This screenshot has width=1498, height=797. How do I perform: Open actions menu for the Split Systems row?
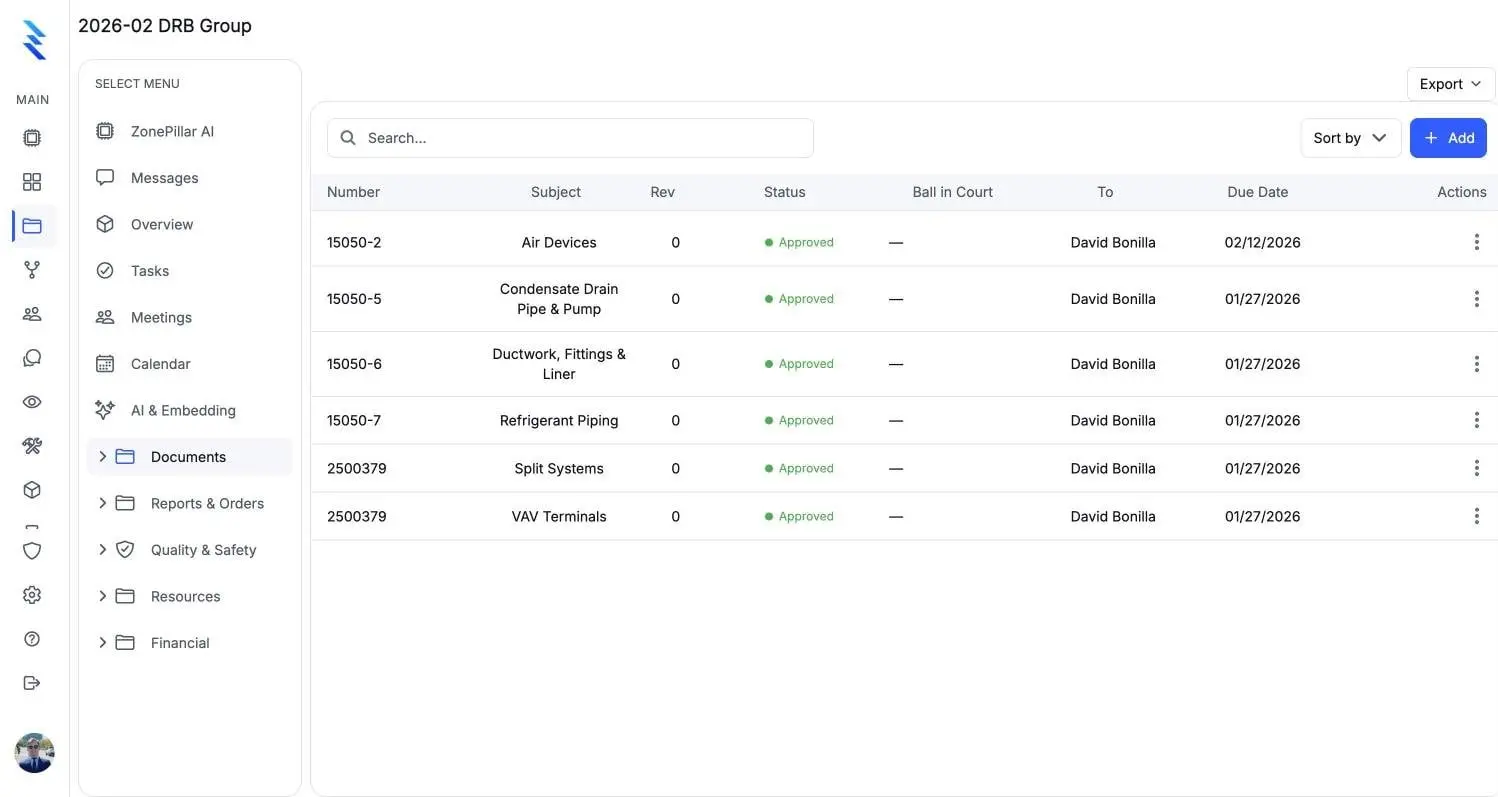[1476, 468]
